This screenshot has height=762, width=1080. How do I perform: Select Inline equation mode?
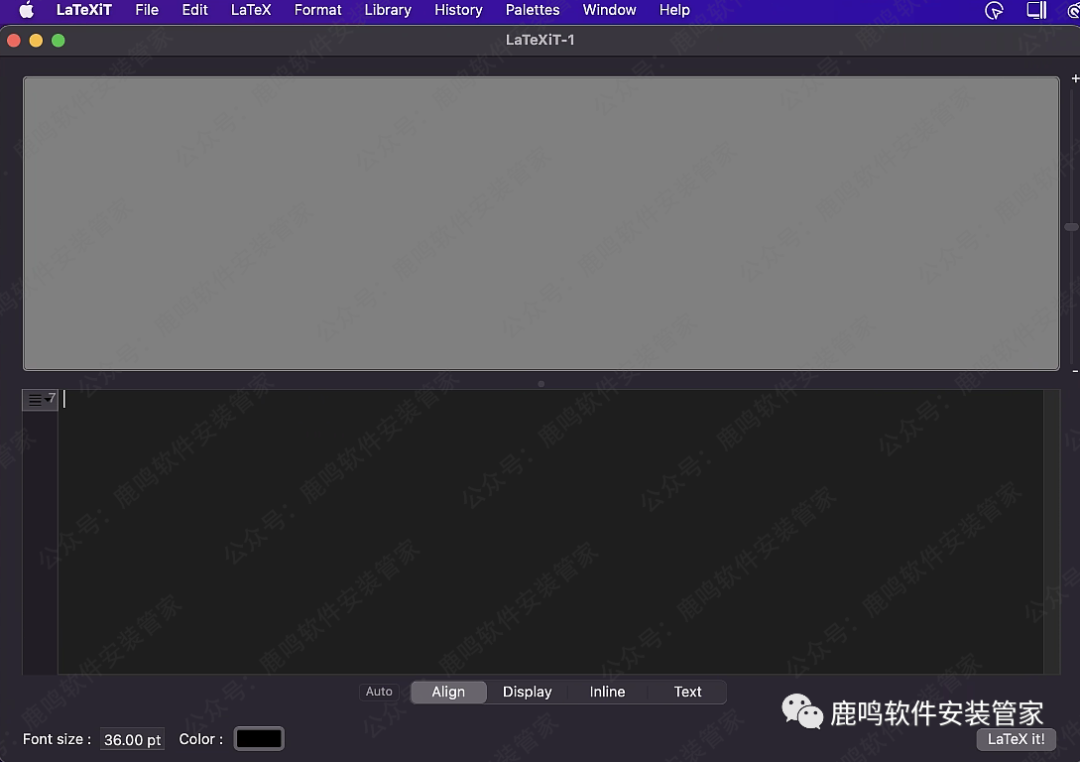608,692
